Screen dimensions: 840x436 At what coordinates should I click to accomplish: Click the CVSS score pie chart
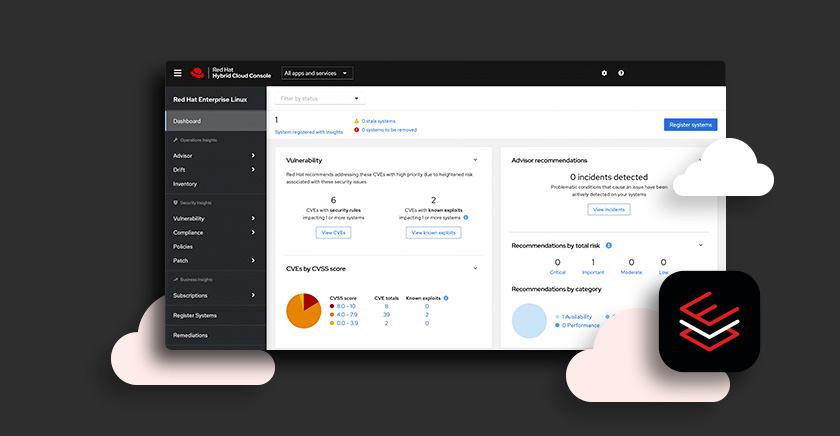click(304, 311)
